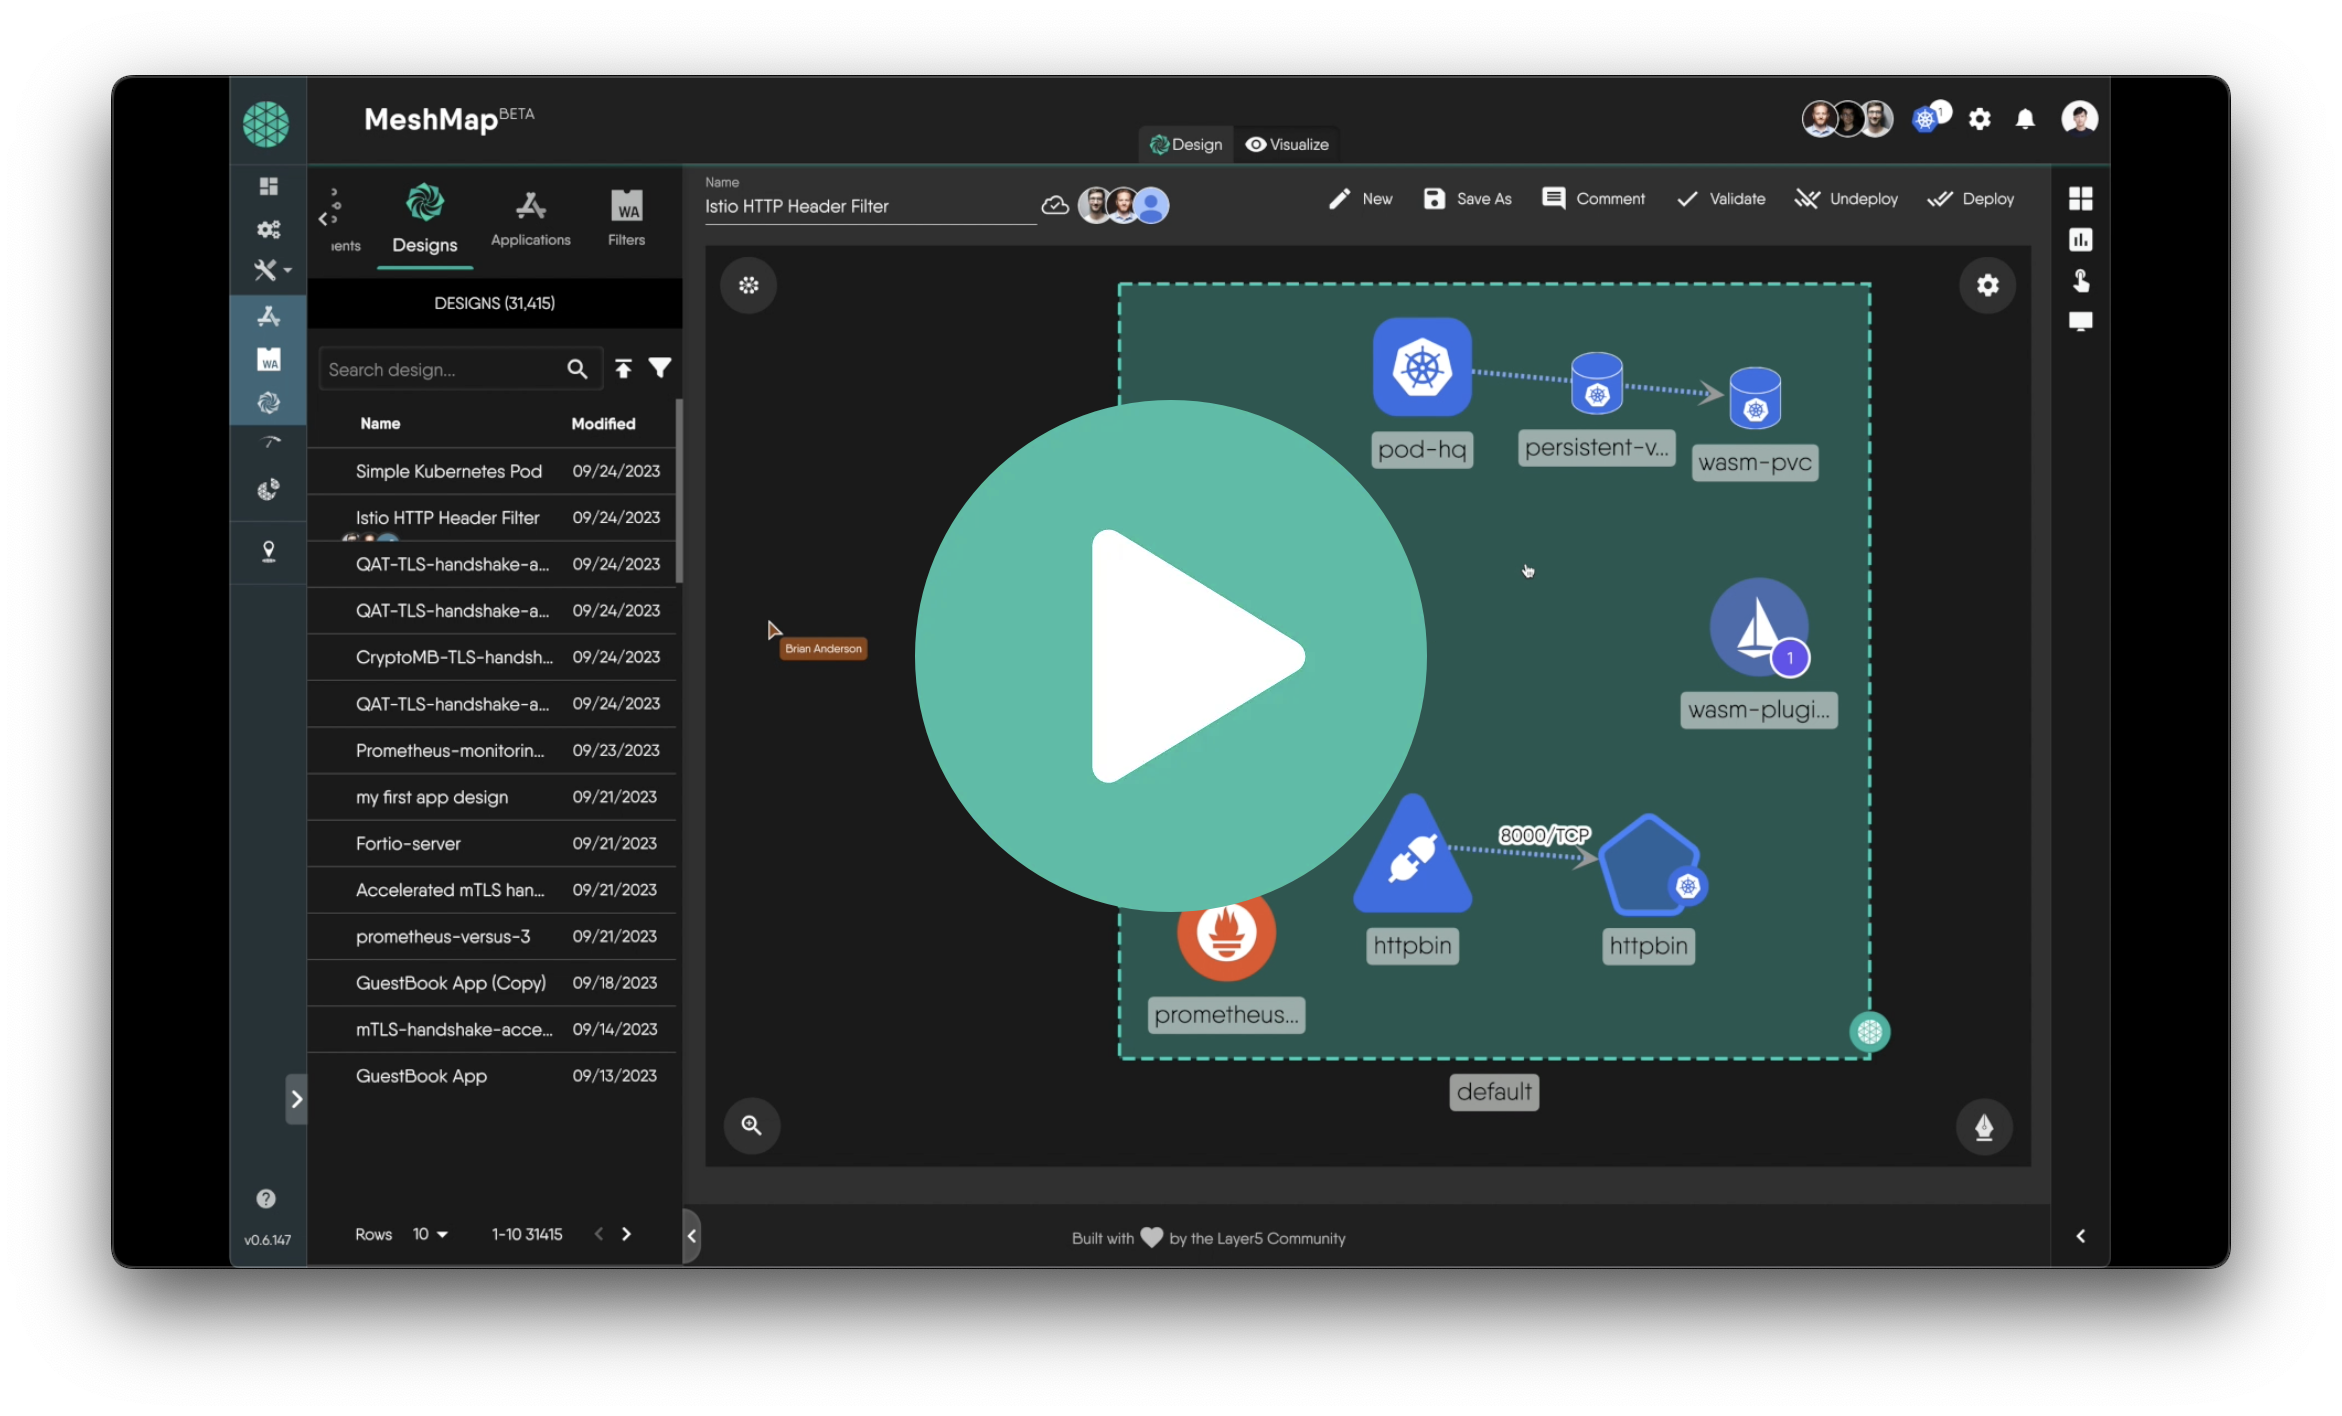Expand the left navigation sidebar chevron
The image size is (2342, 1416).
[x=296, y=1099]
